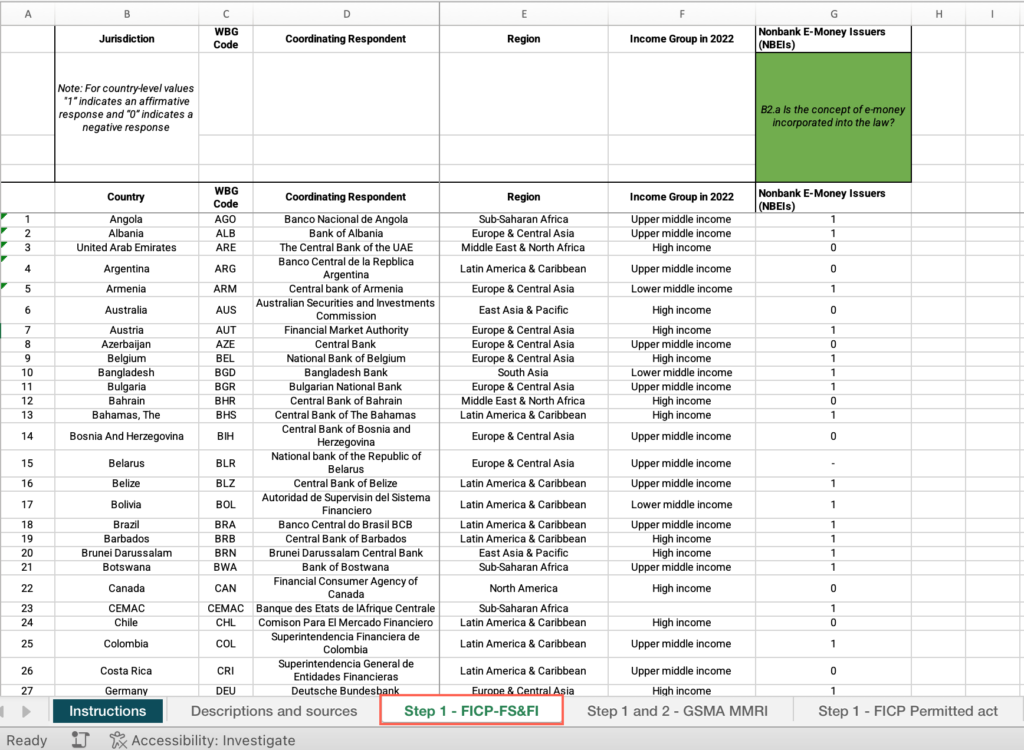Open the Instructions sheet tab
This screenshot has width=1024, height=750.
pos(108,711)
